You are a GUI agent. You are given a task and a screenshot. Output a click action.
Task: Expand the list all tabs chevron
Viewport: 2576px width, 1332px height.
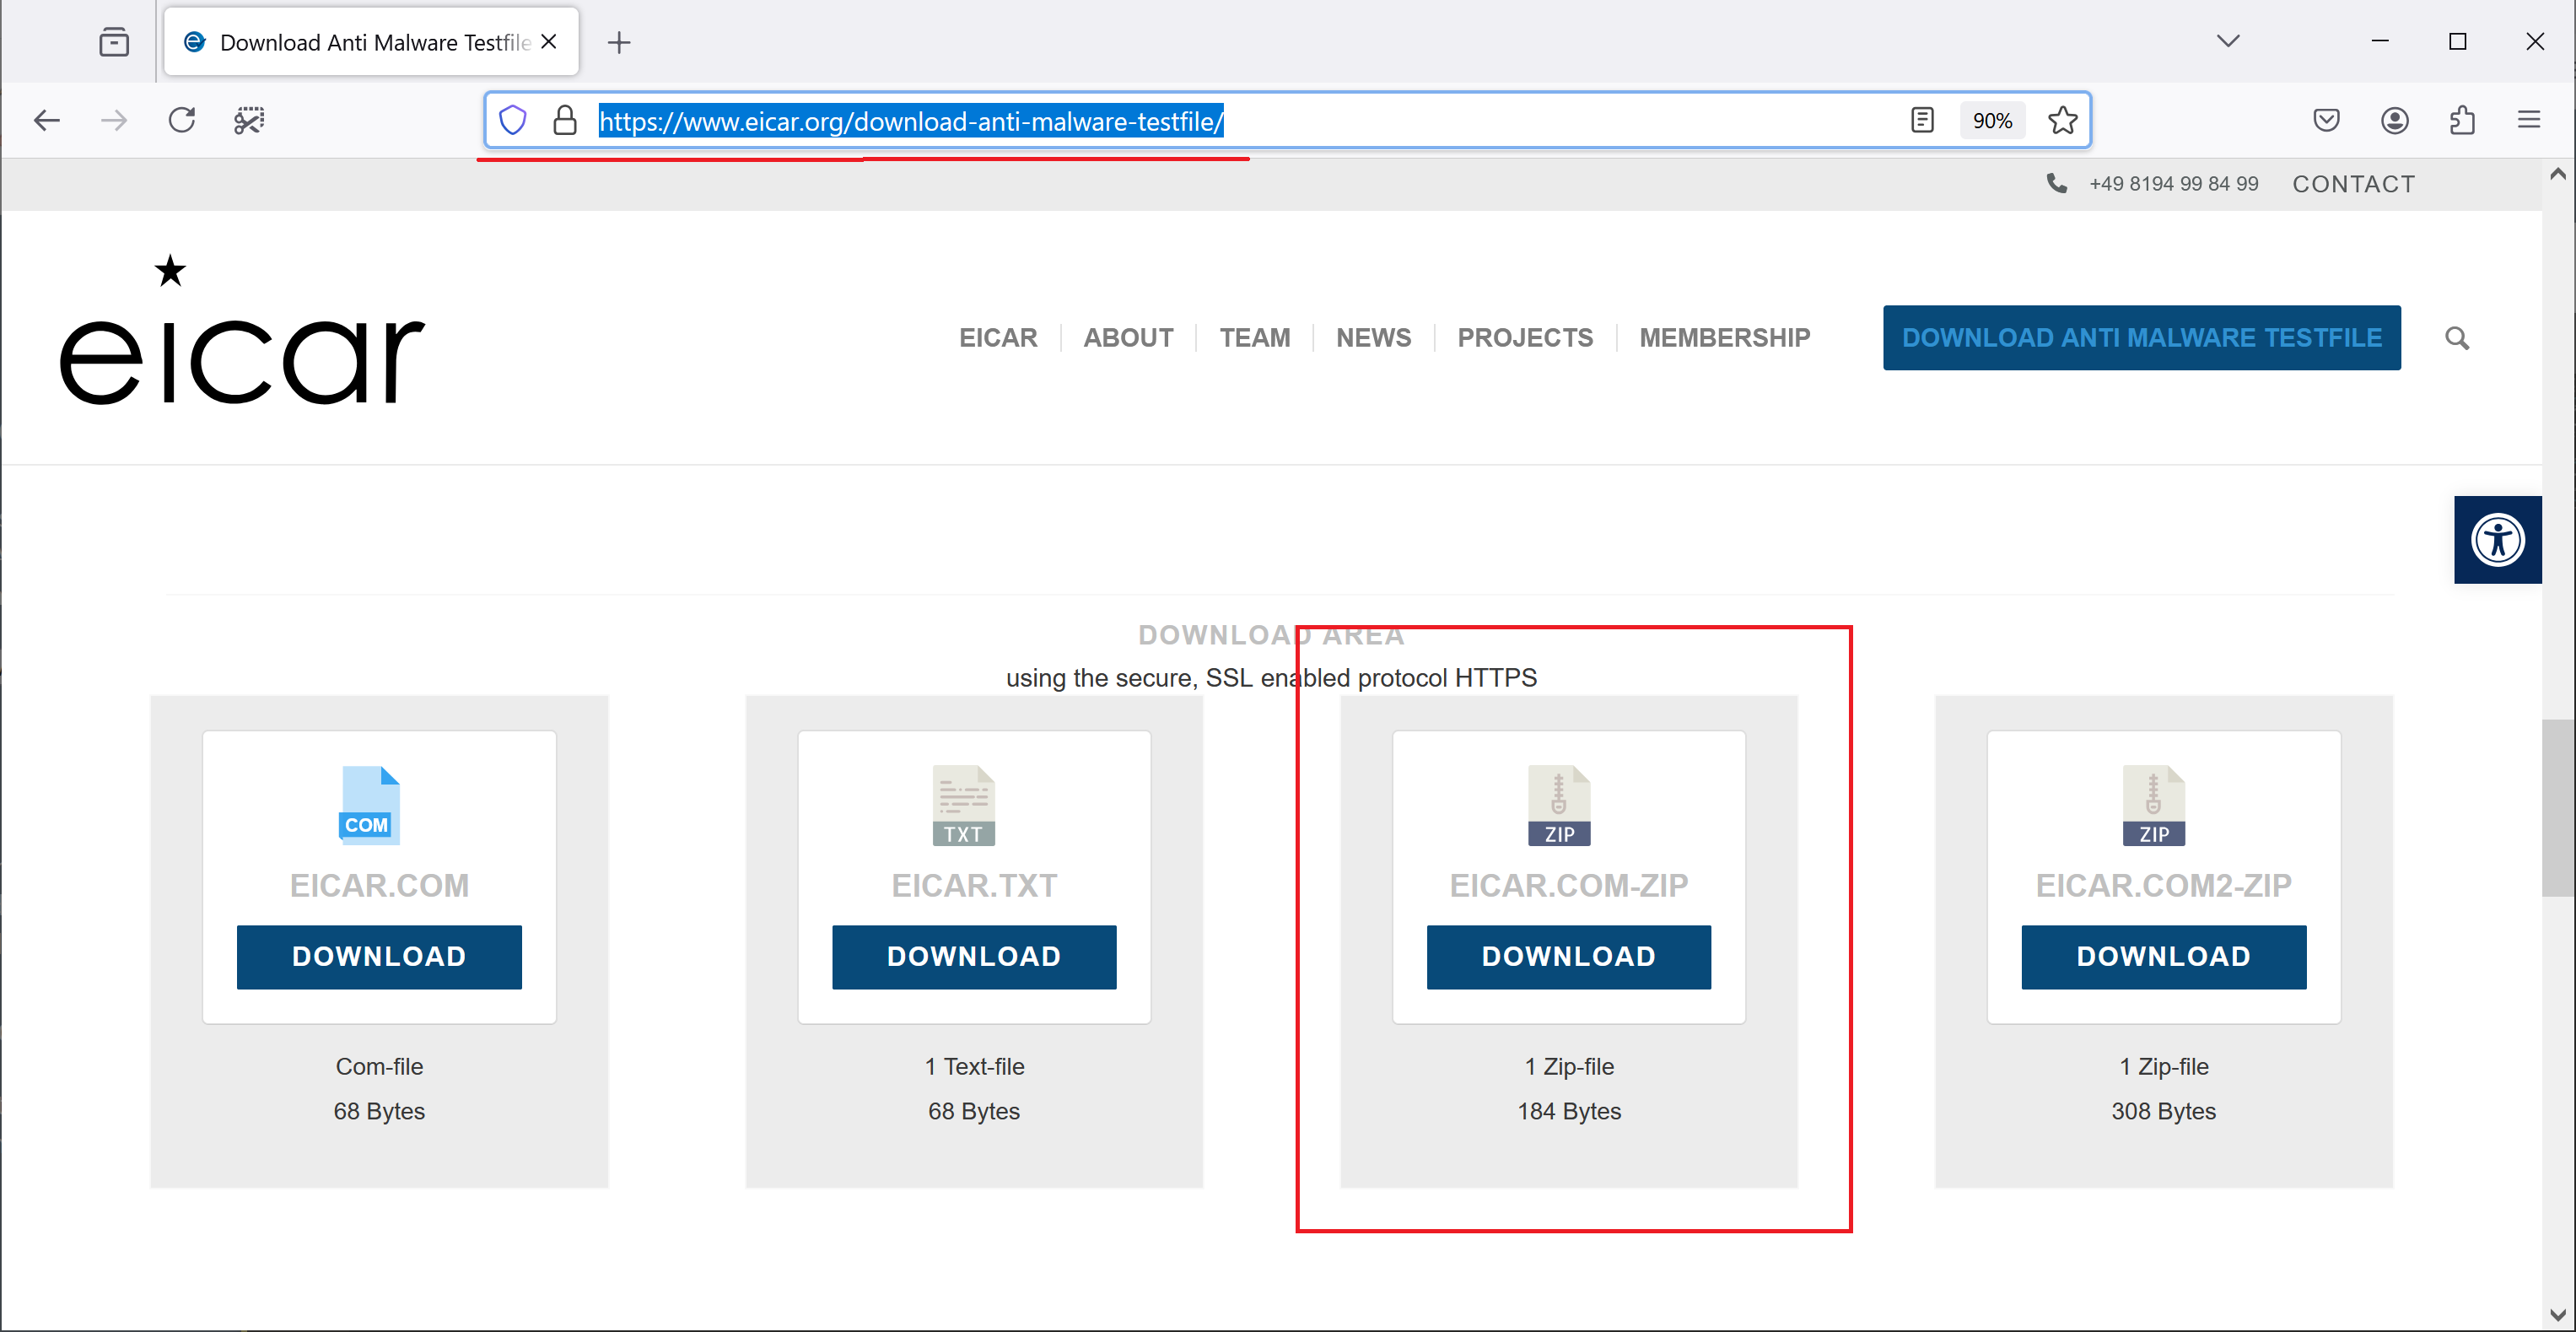(2228, 41)
